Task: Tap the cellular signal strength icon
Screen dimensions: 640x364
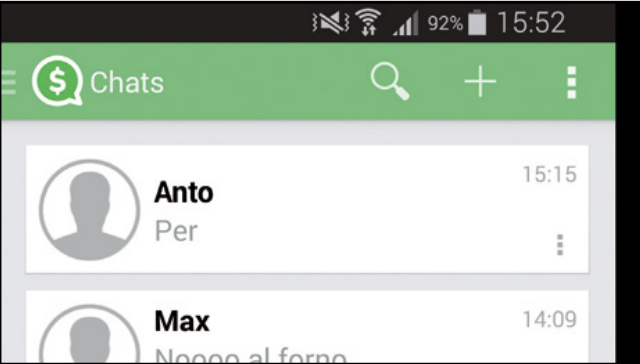Action: [x=405, y=23]
